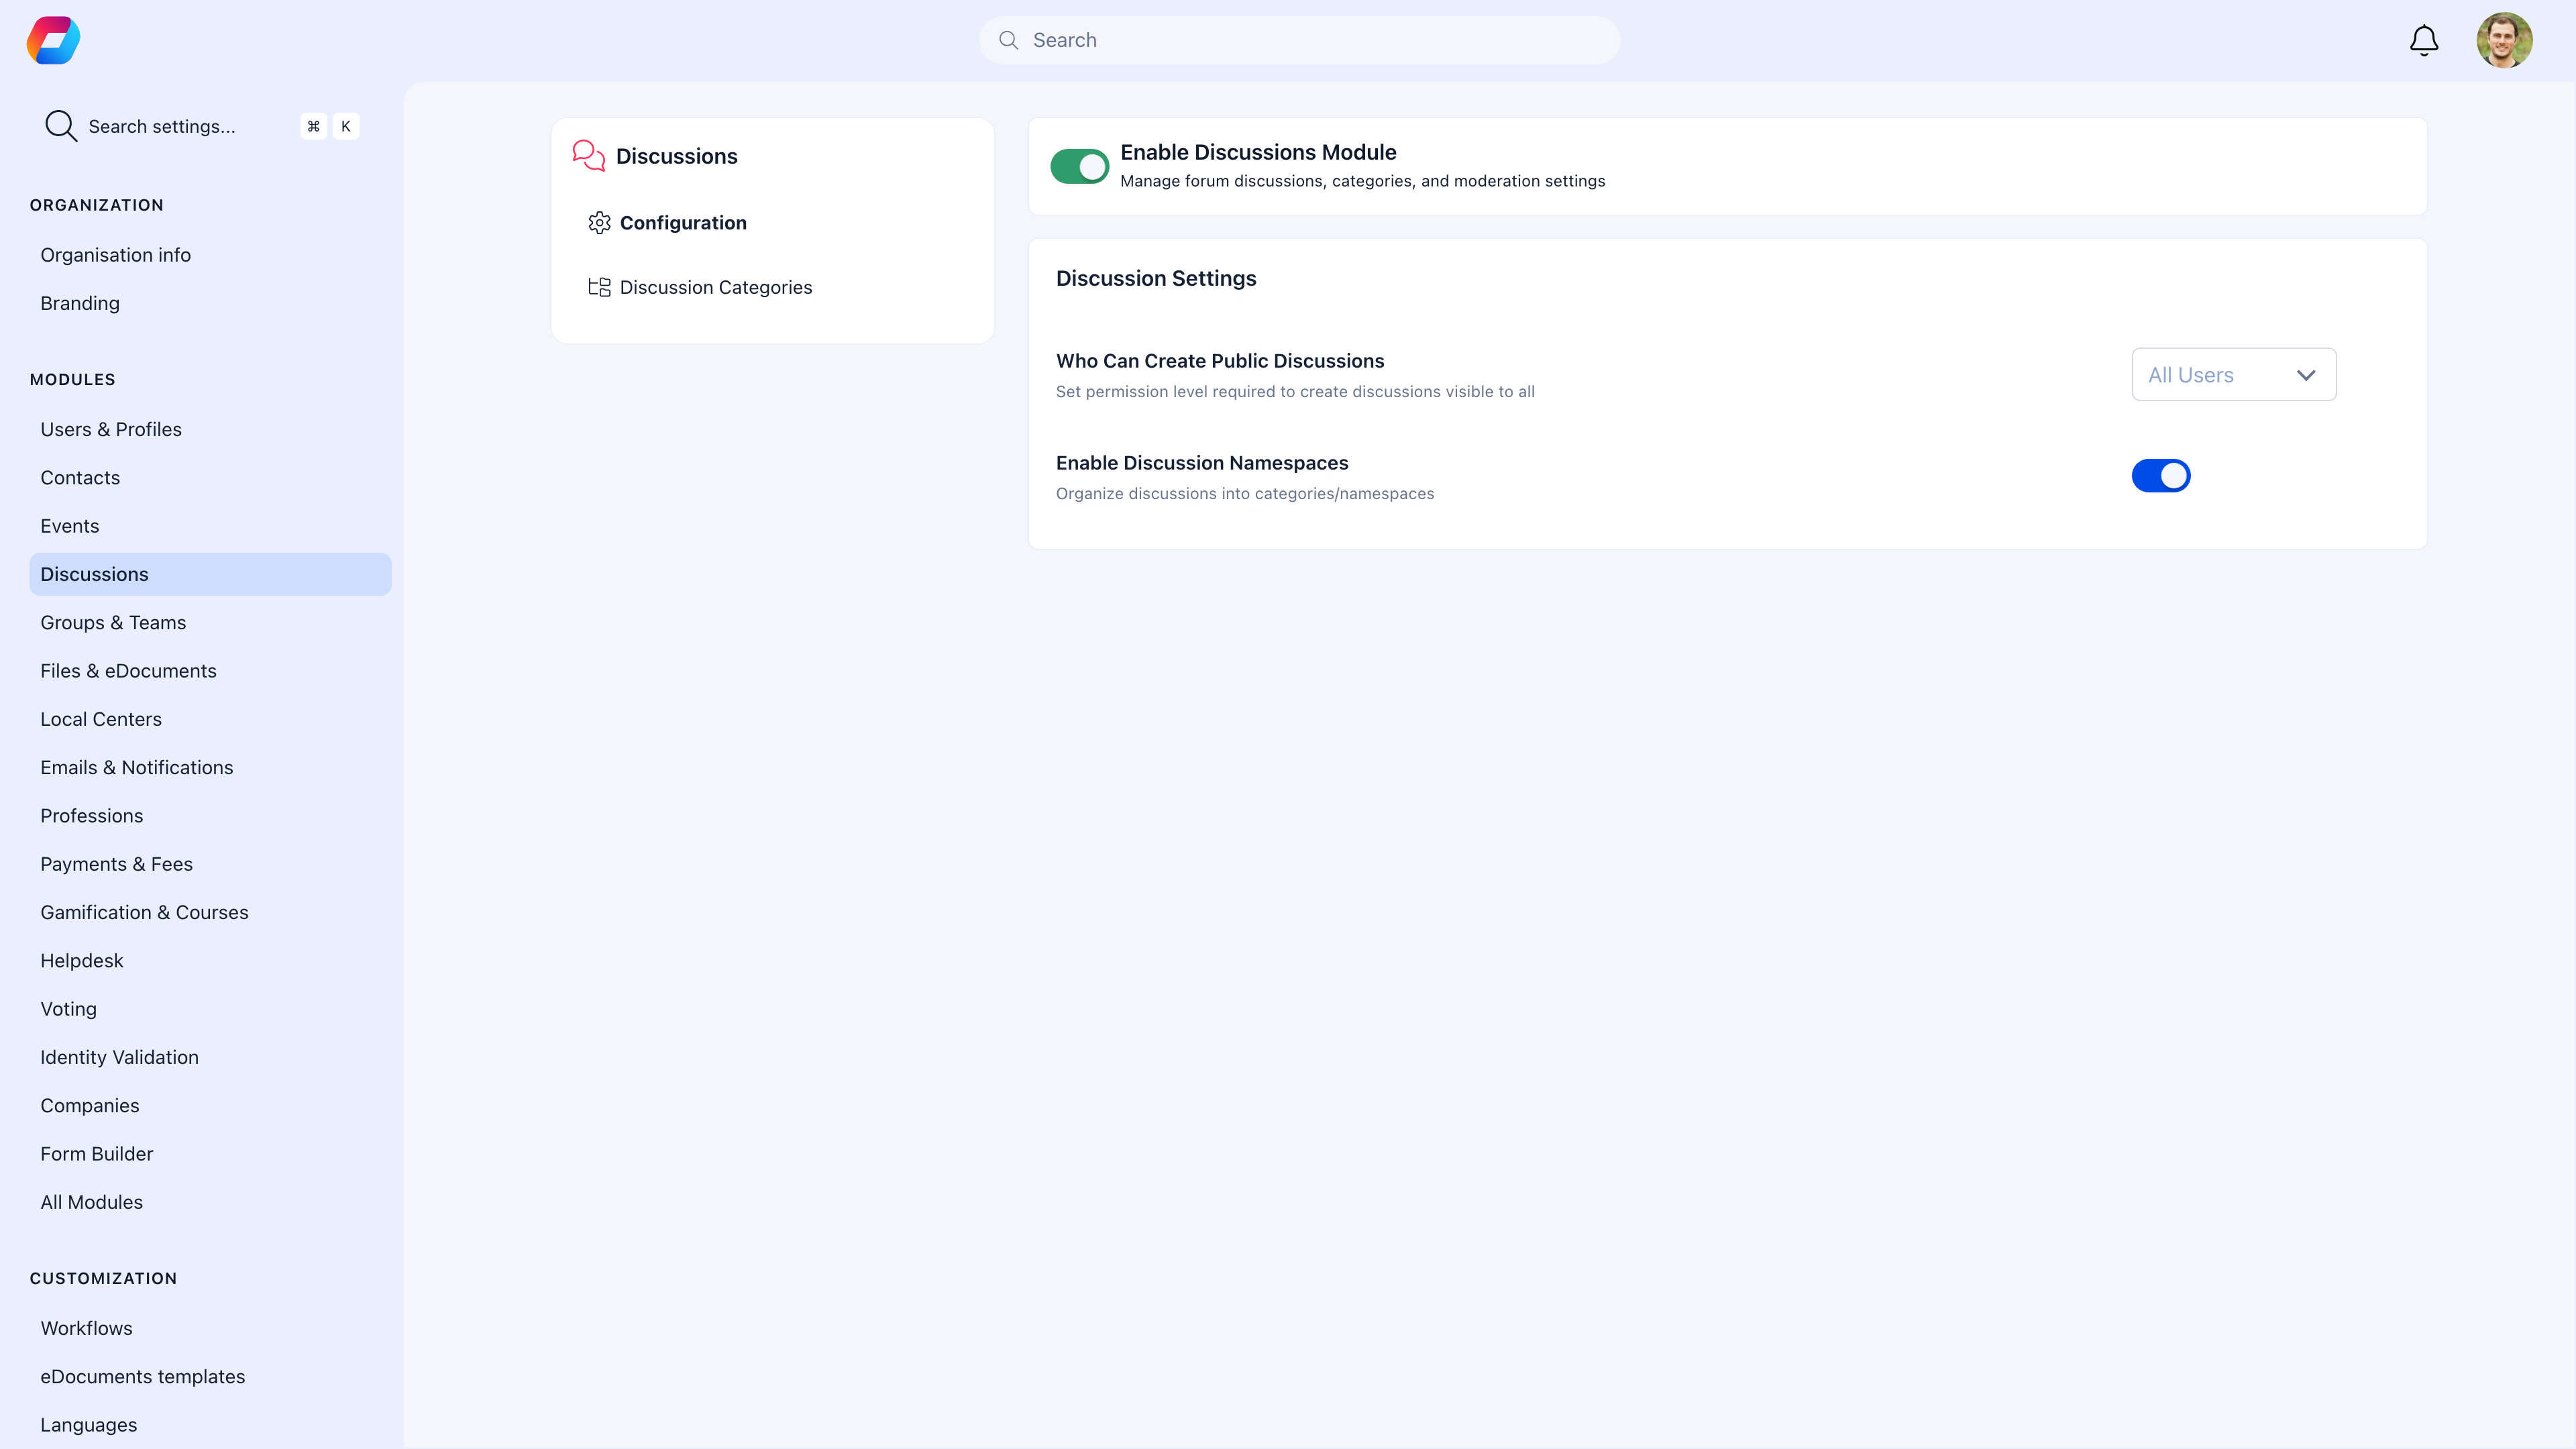Open the user profile avatar
The width and height of the screenshot is (2576, 1449).
pyautogui.click(x=2506, y=40)
